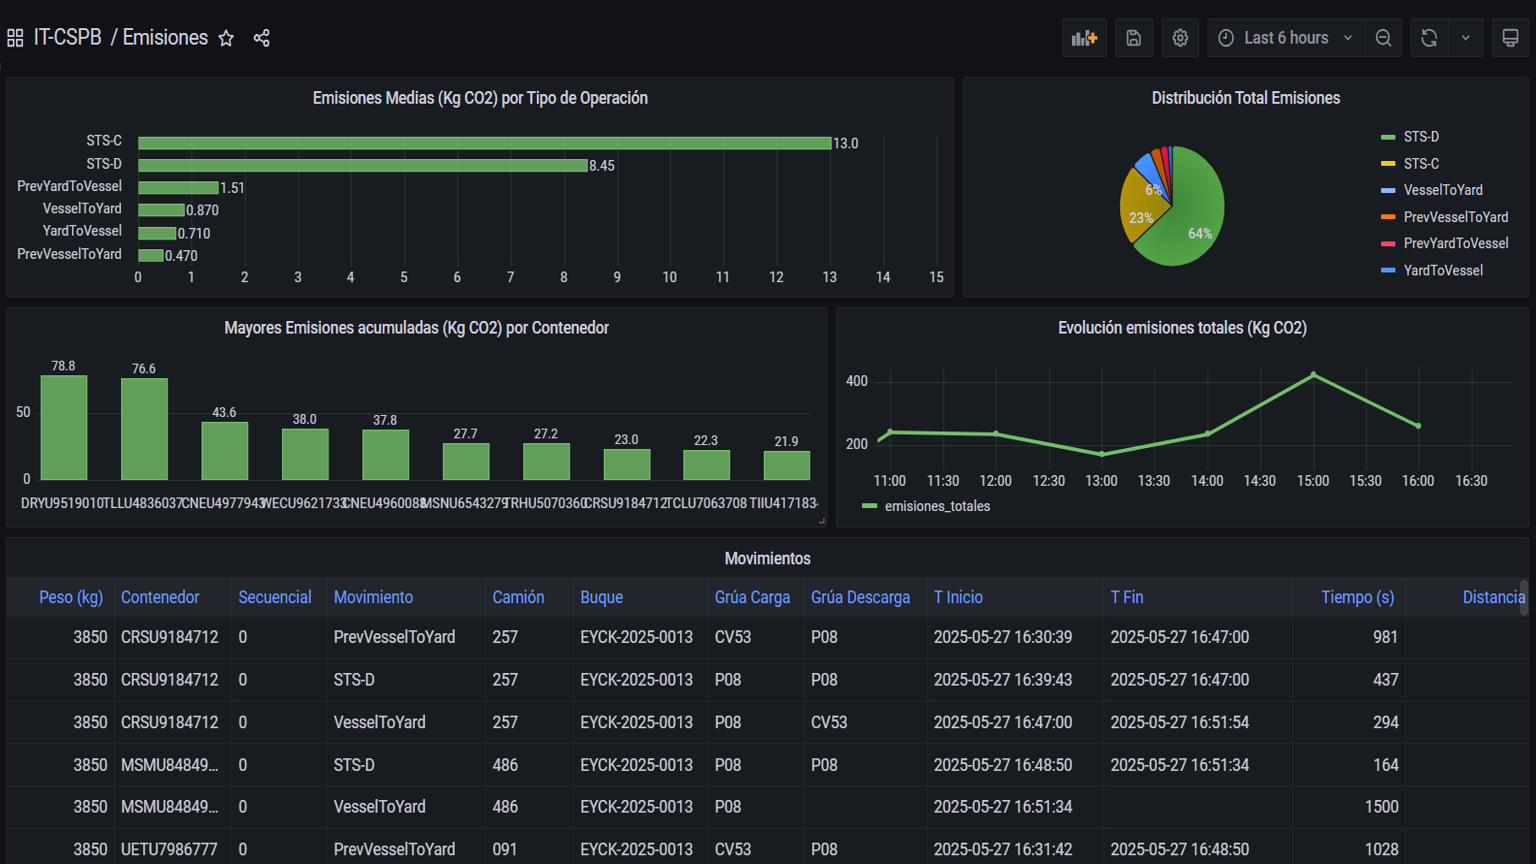Zoom out the time range

[1383, 38]
